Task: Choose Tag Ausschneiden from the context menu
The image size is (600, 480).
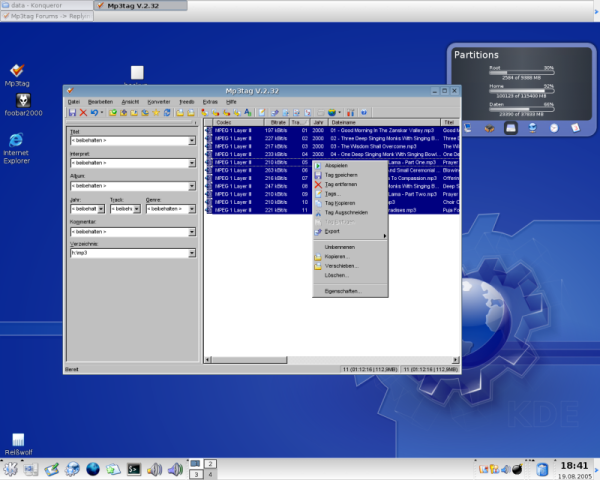Action: tap(350, 212)
